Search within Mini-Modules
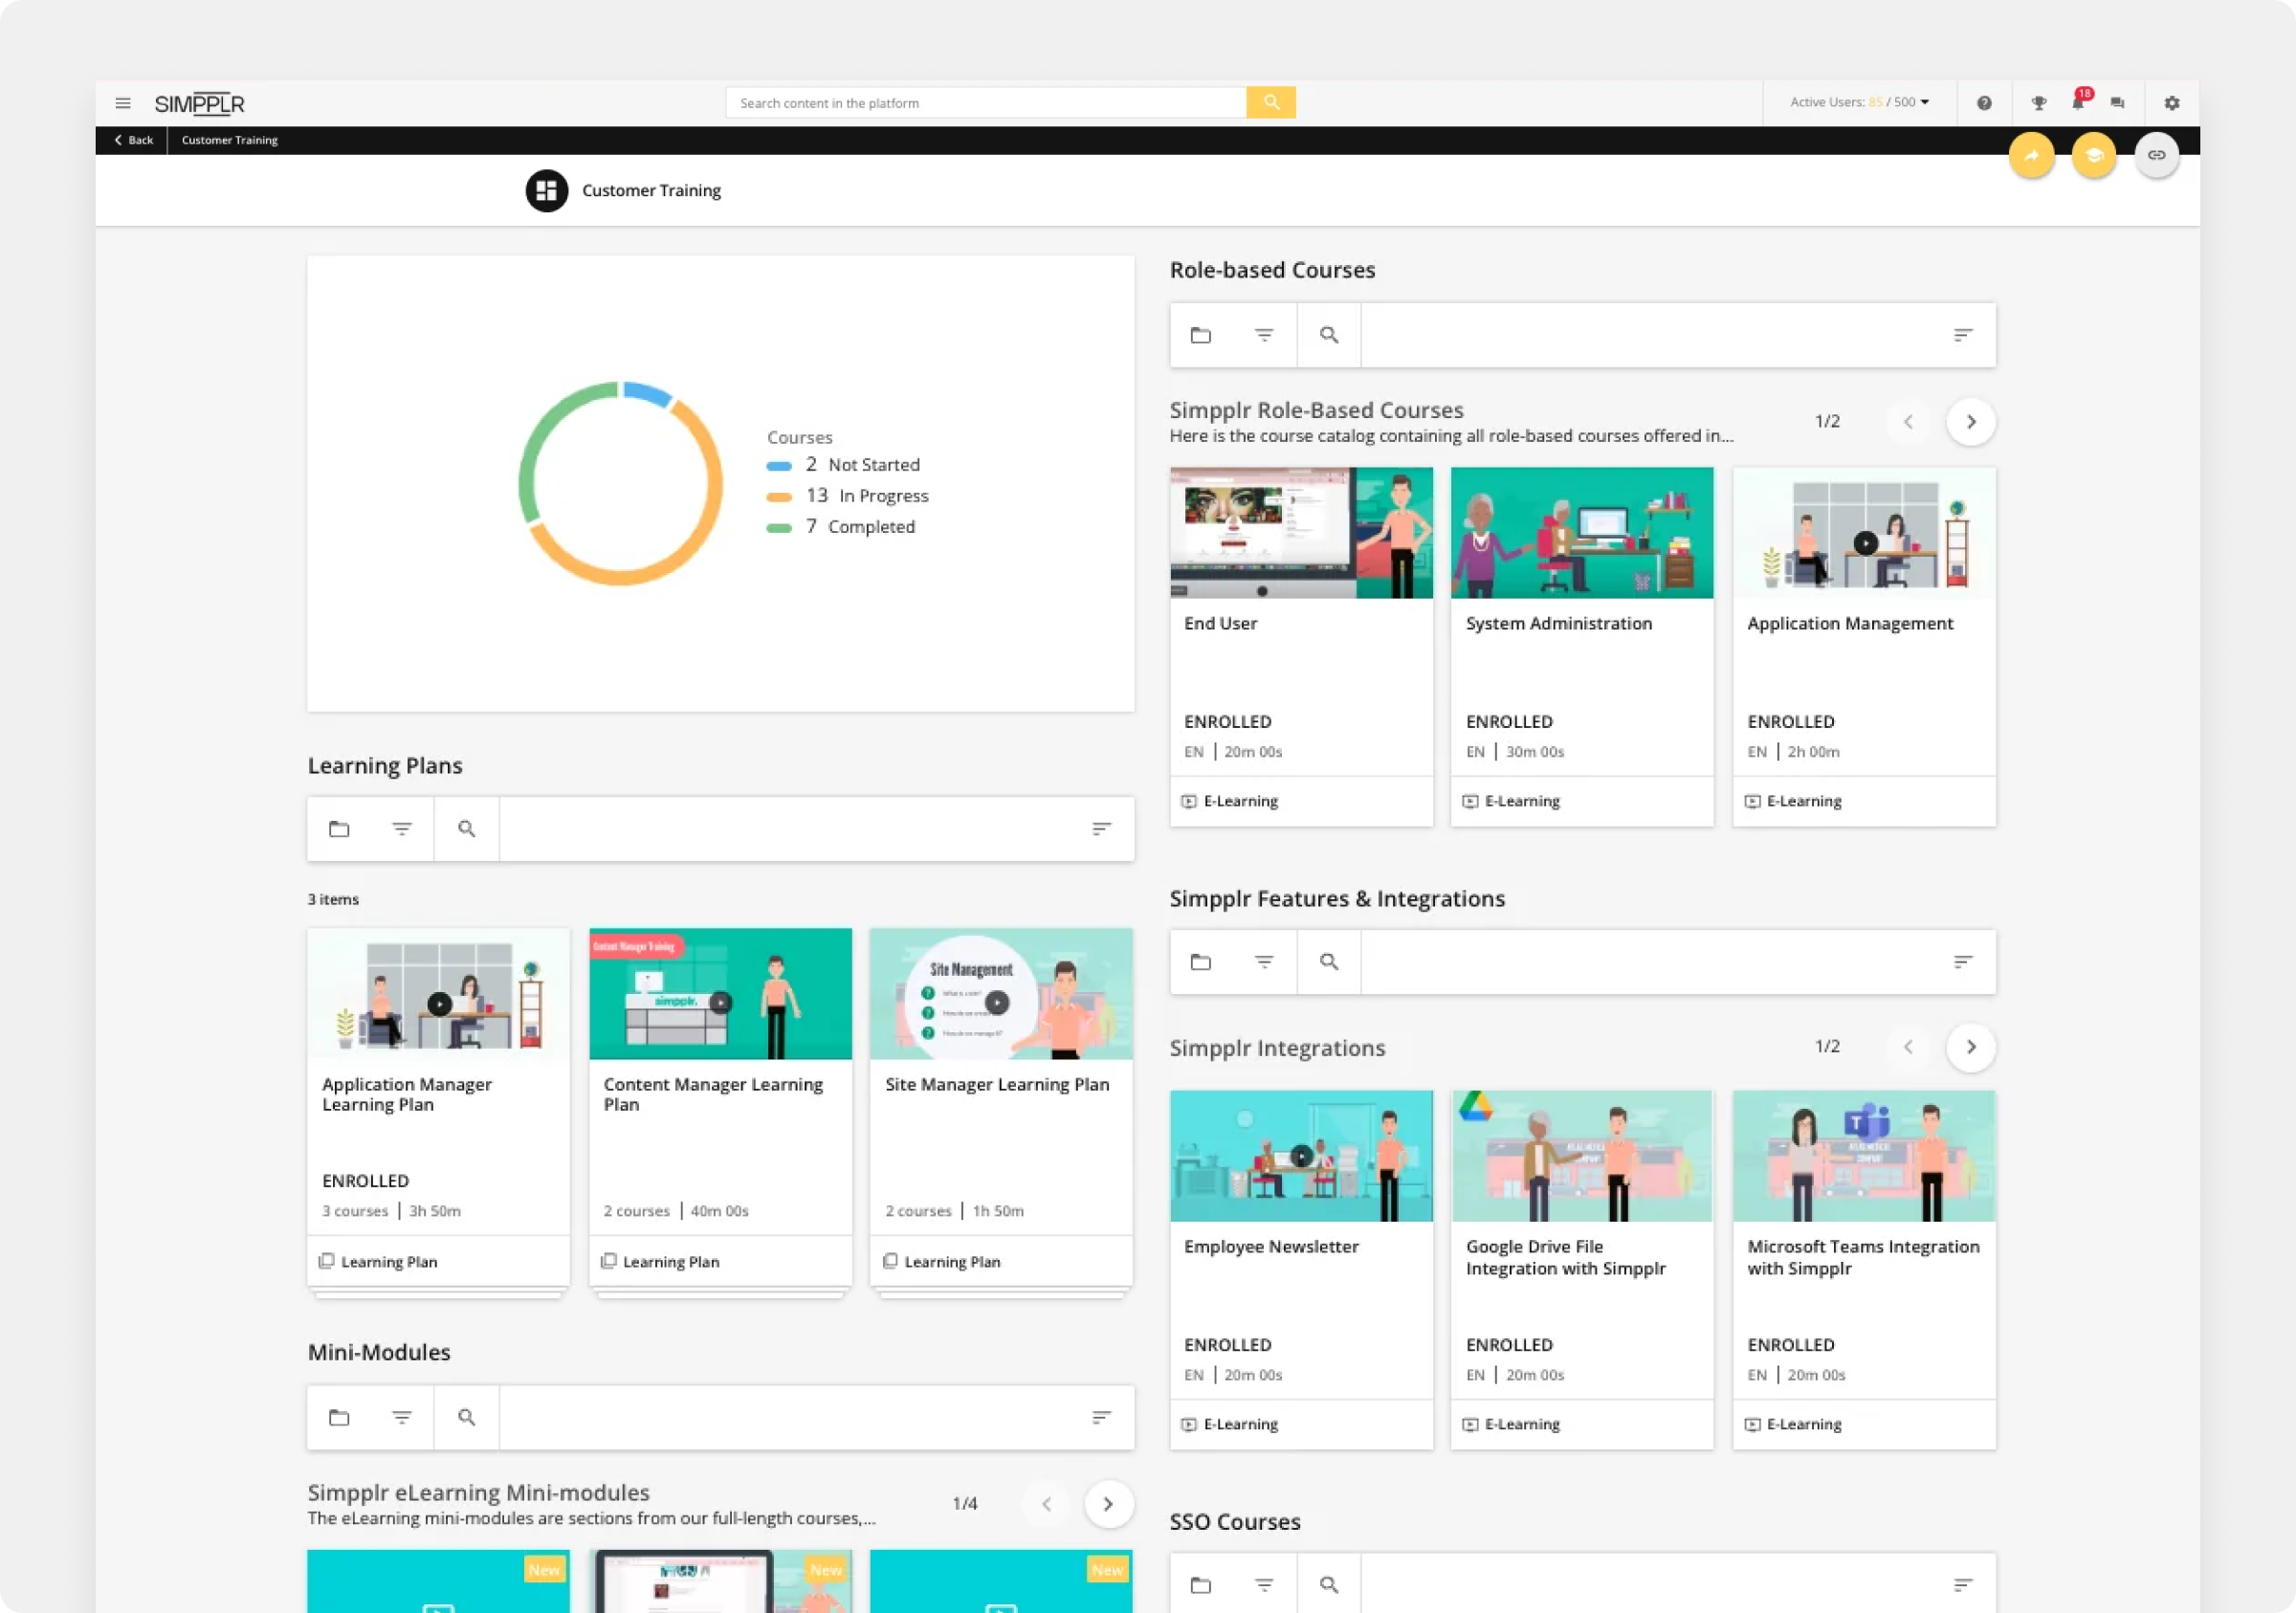This screenshot has width=2296, height=1613. point(467,1418)
